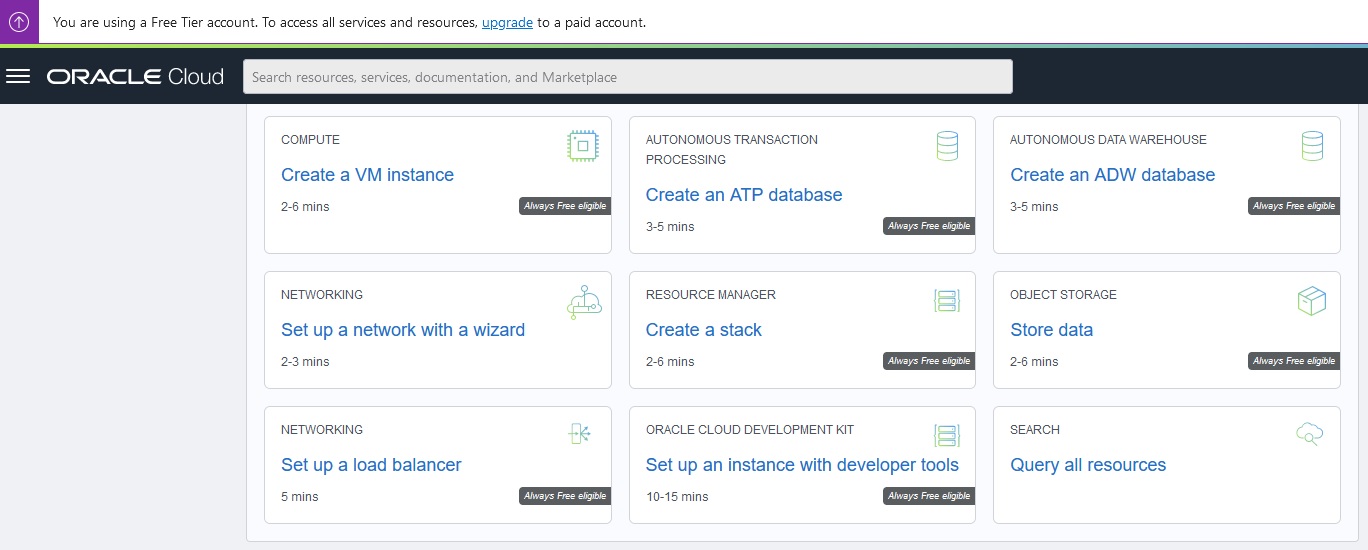
Task: Open the upgrade to paid account link
Action: pyautogui.click(x=507, y=22)
